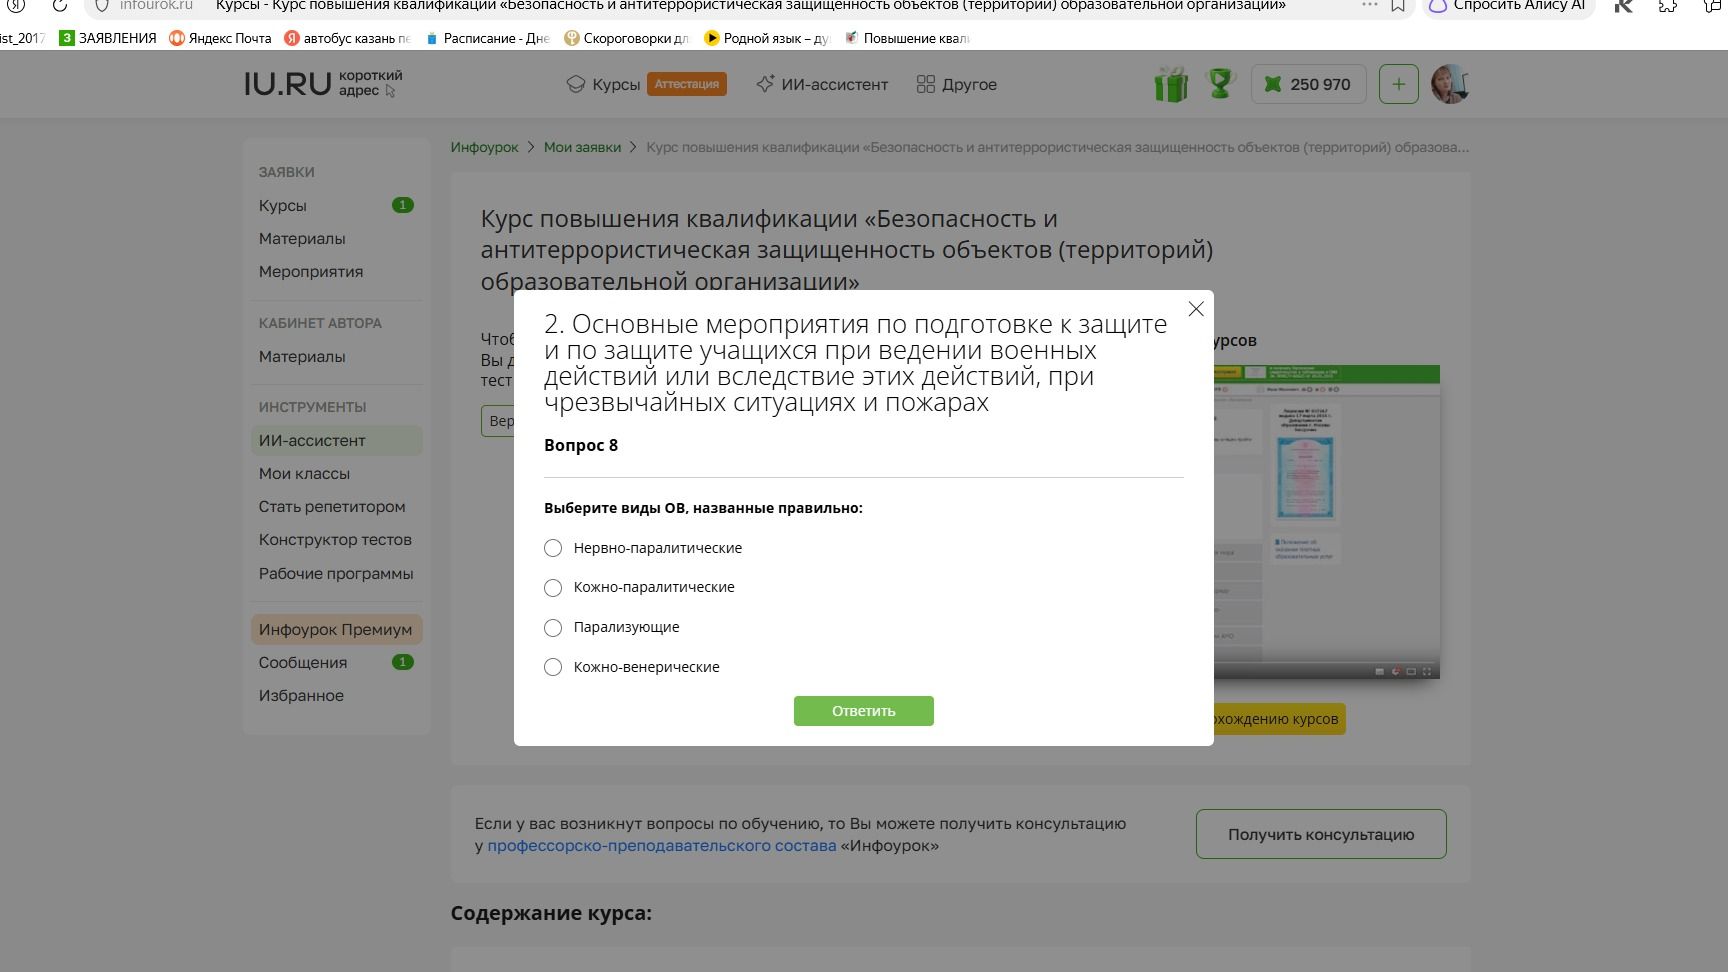This screenshot has height=972, width=1728.
Task: Expand the Другое menu in header
Action: (957, 84)
